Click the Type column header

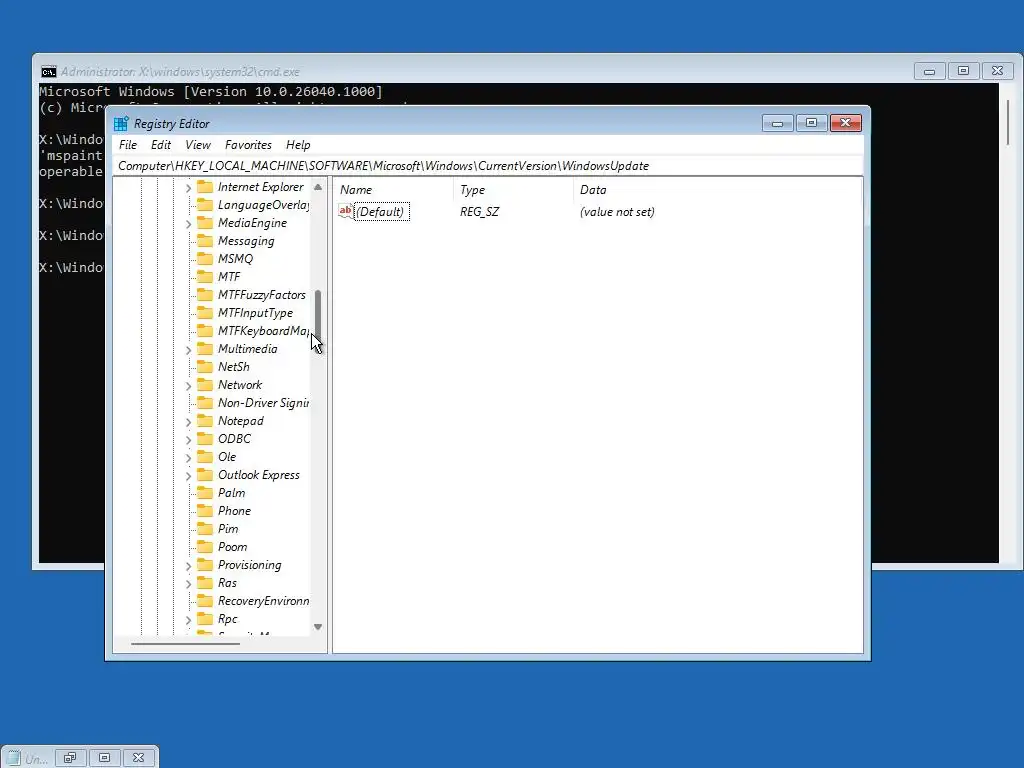[513, 190]
